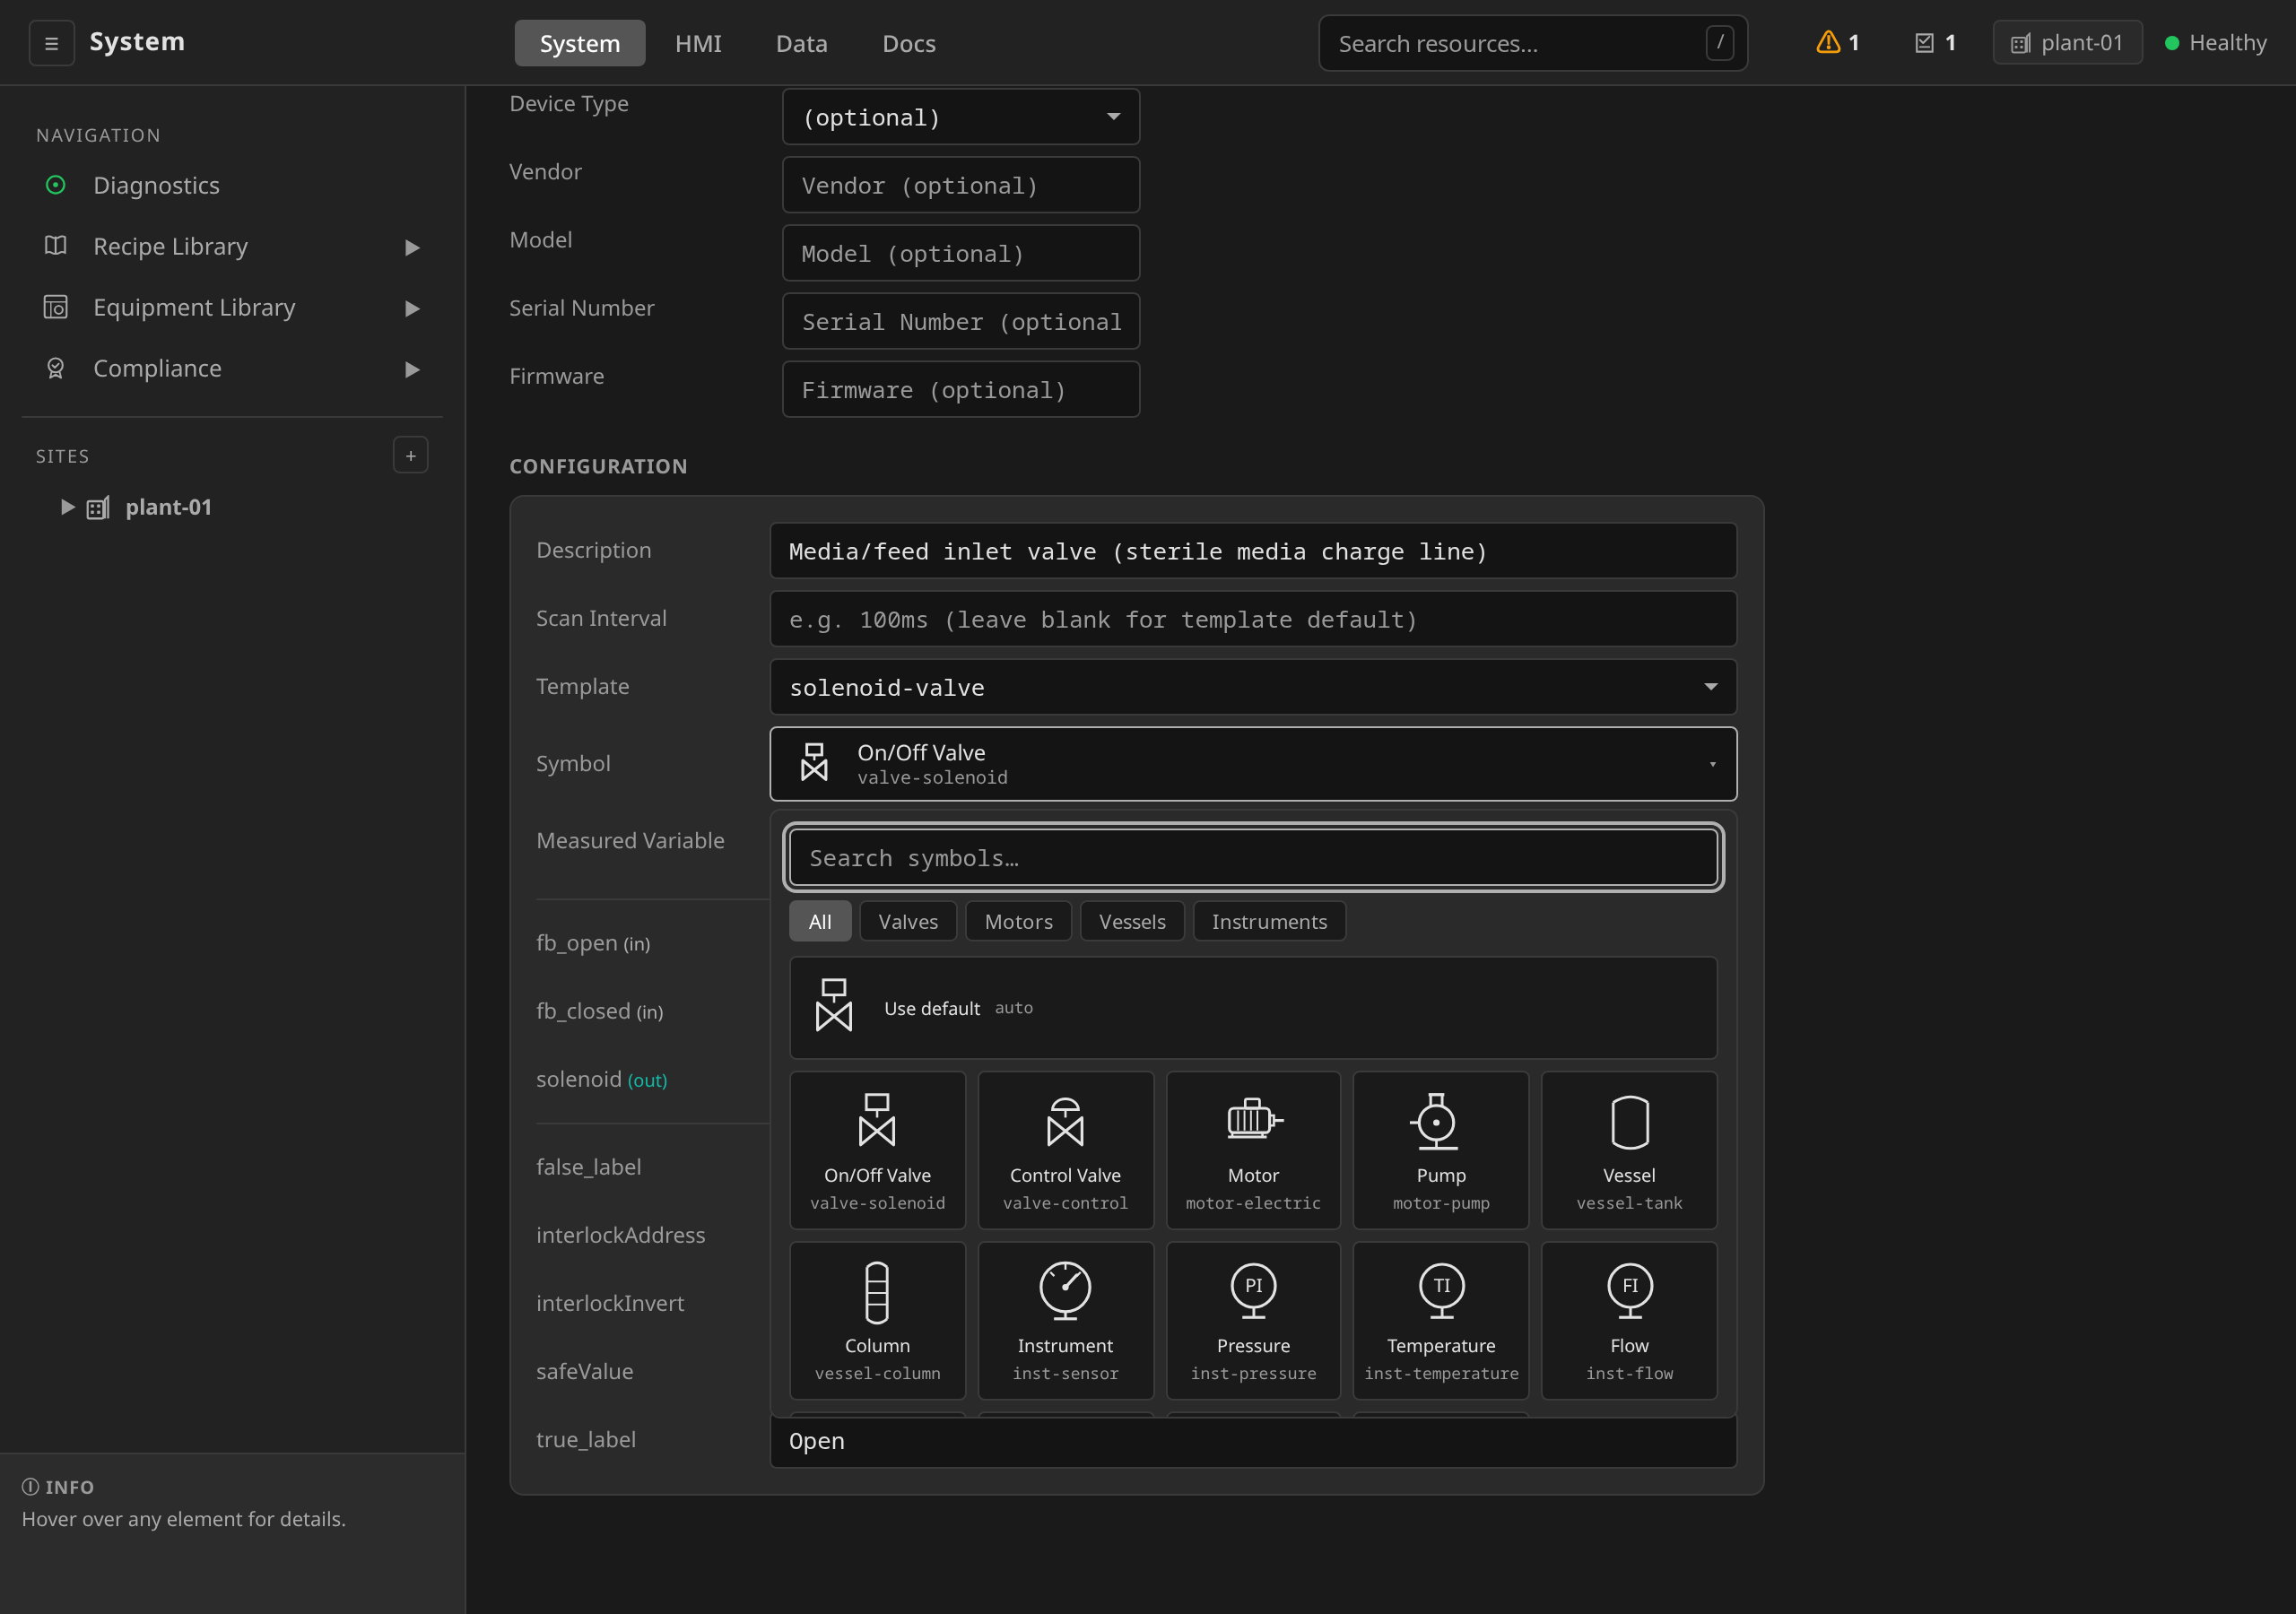
Task: Open the Template solenoid-valve dropdown
Action: [1253, 687]
